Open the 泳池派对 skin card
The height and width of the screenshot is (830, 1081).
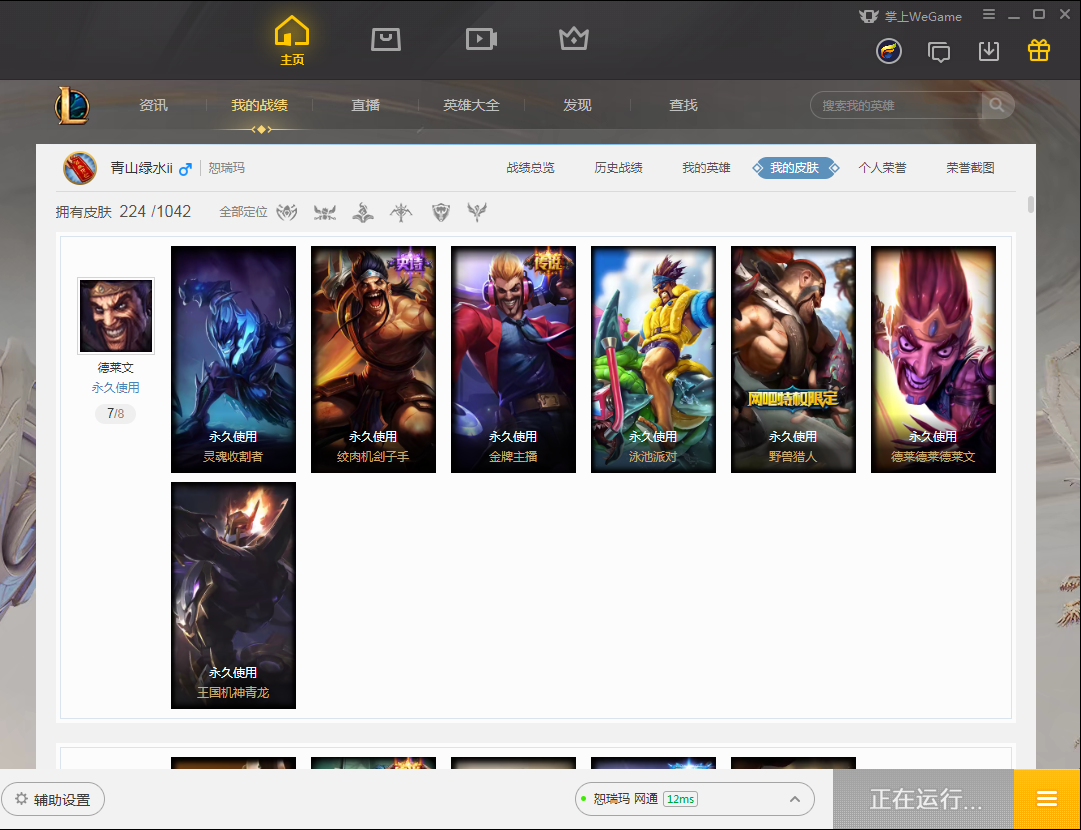[653, 359]
